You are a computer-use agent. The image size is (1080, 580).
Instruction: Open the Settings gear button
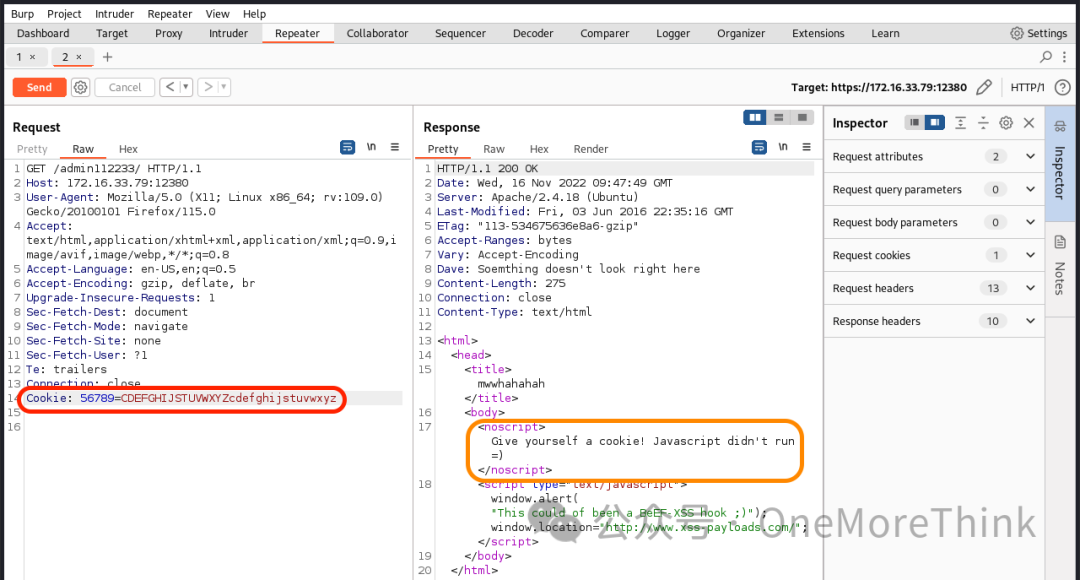[1038, 33]
